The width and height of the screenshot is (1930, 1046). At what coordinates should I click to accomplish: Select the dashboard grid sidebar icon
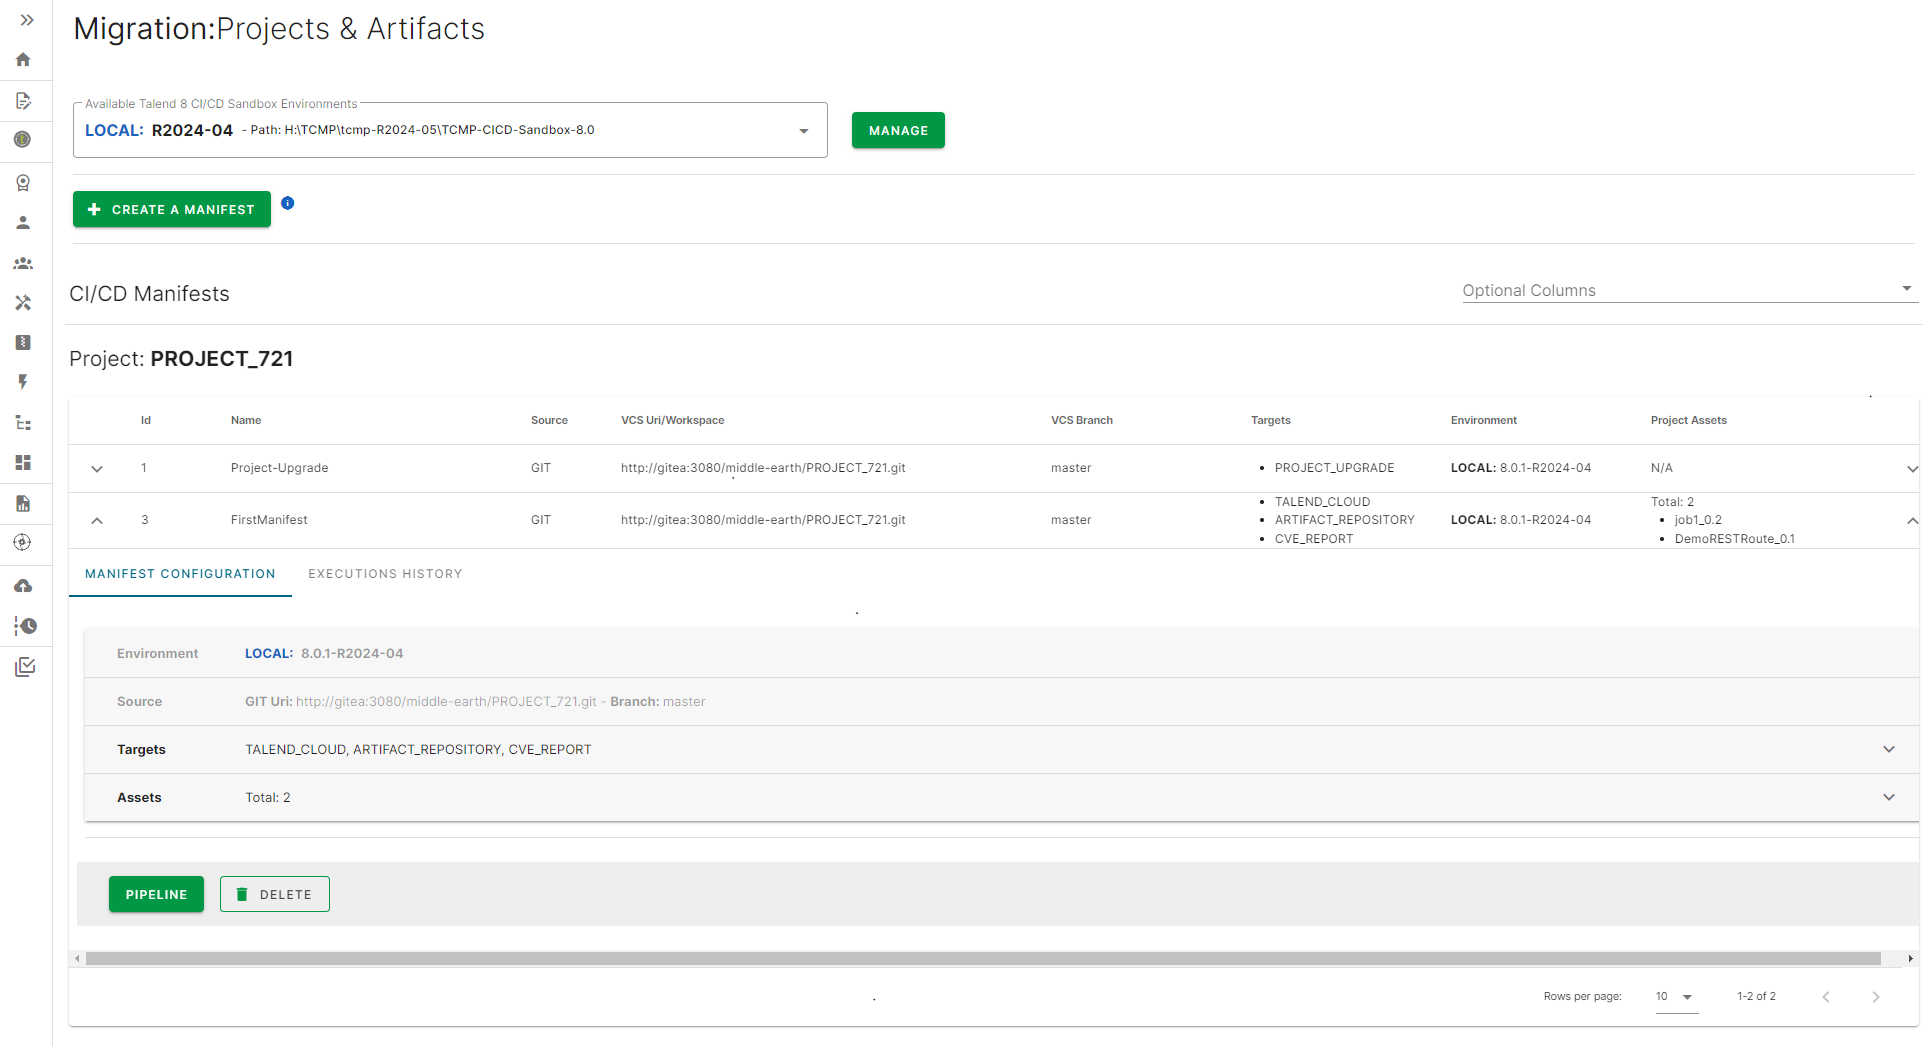click(x=23, y=462)
